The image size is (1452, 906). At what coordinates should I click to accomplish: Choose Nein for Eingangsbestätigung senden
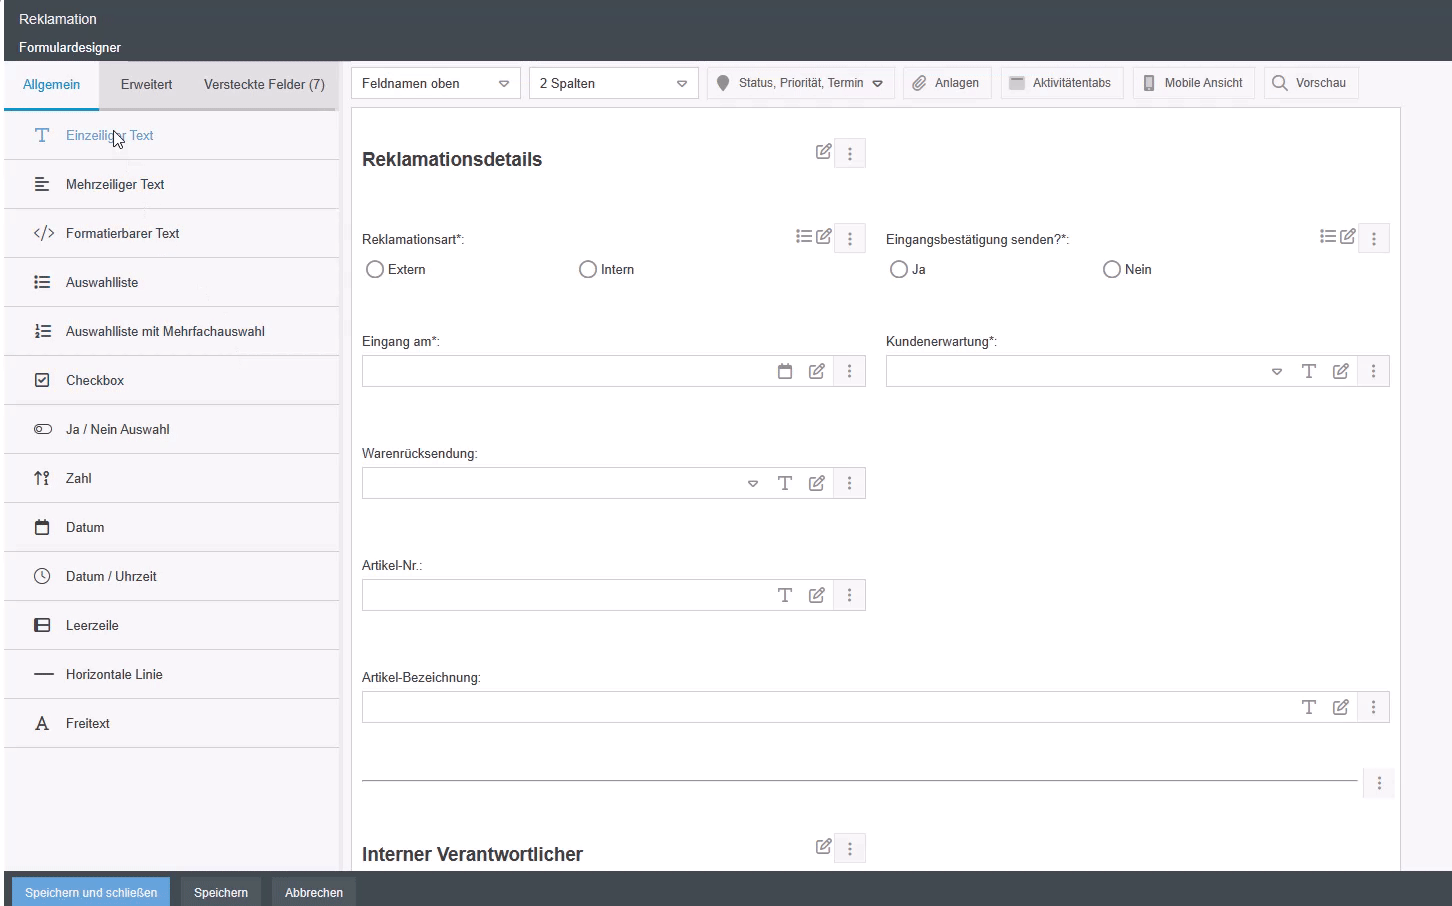(x=1111, y=270)
